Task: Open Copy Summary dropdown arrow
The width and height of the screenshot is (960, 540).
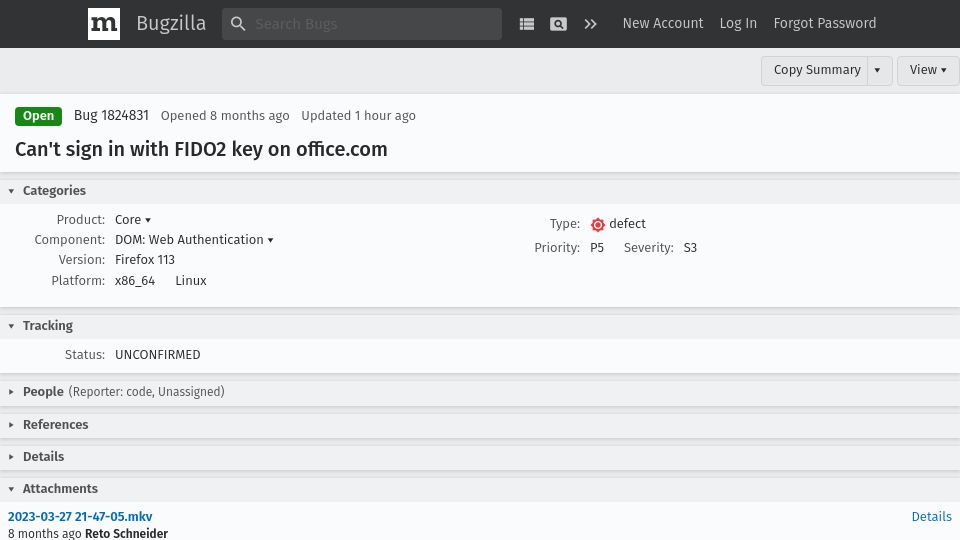Action: 878,70
